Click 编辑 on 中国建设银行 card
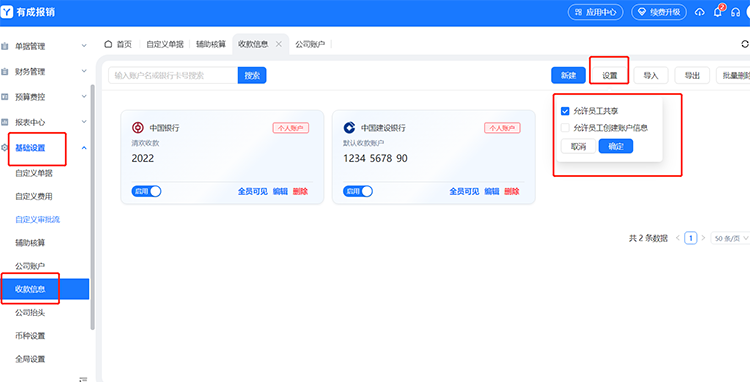This screenshot has width=750, height=382. coord(492,191)
